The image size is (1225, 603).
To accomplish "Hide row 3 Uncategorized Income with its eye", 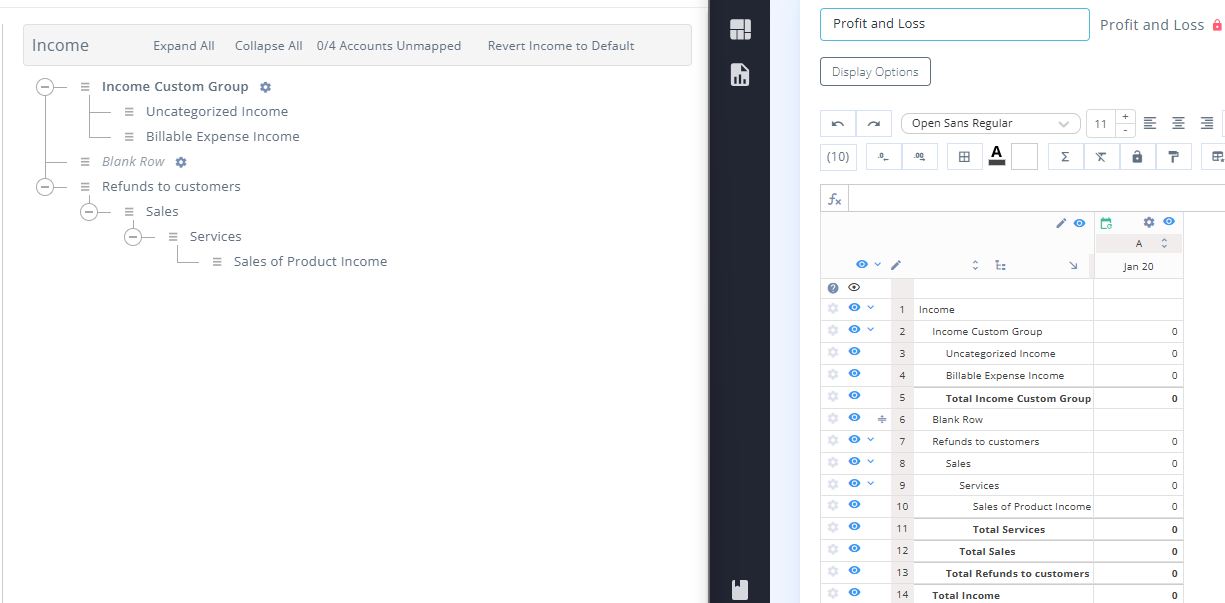I will pyautogui.click(x=855, y=352).
